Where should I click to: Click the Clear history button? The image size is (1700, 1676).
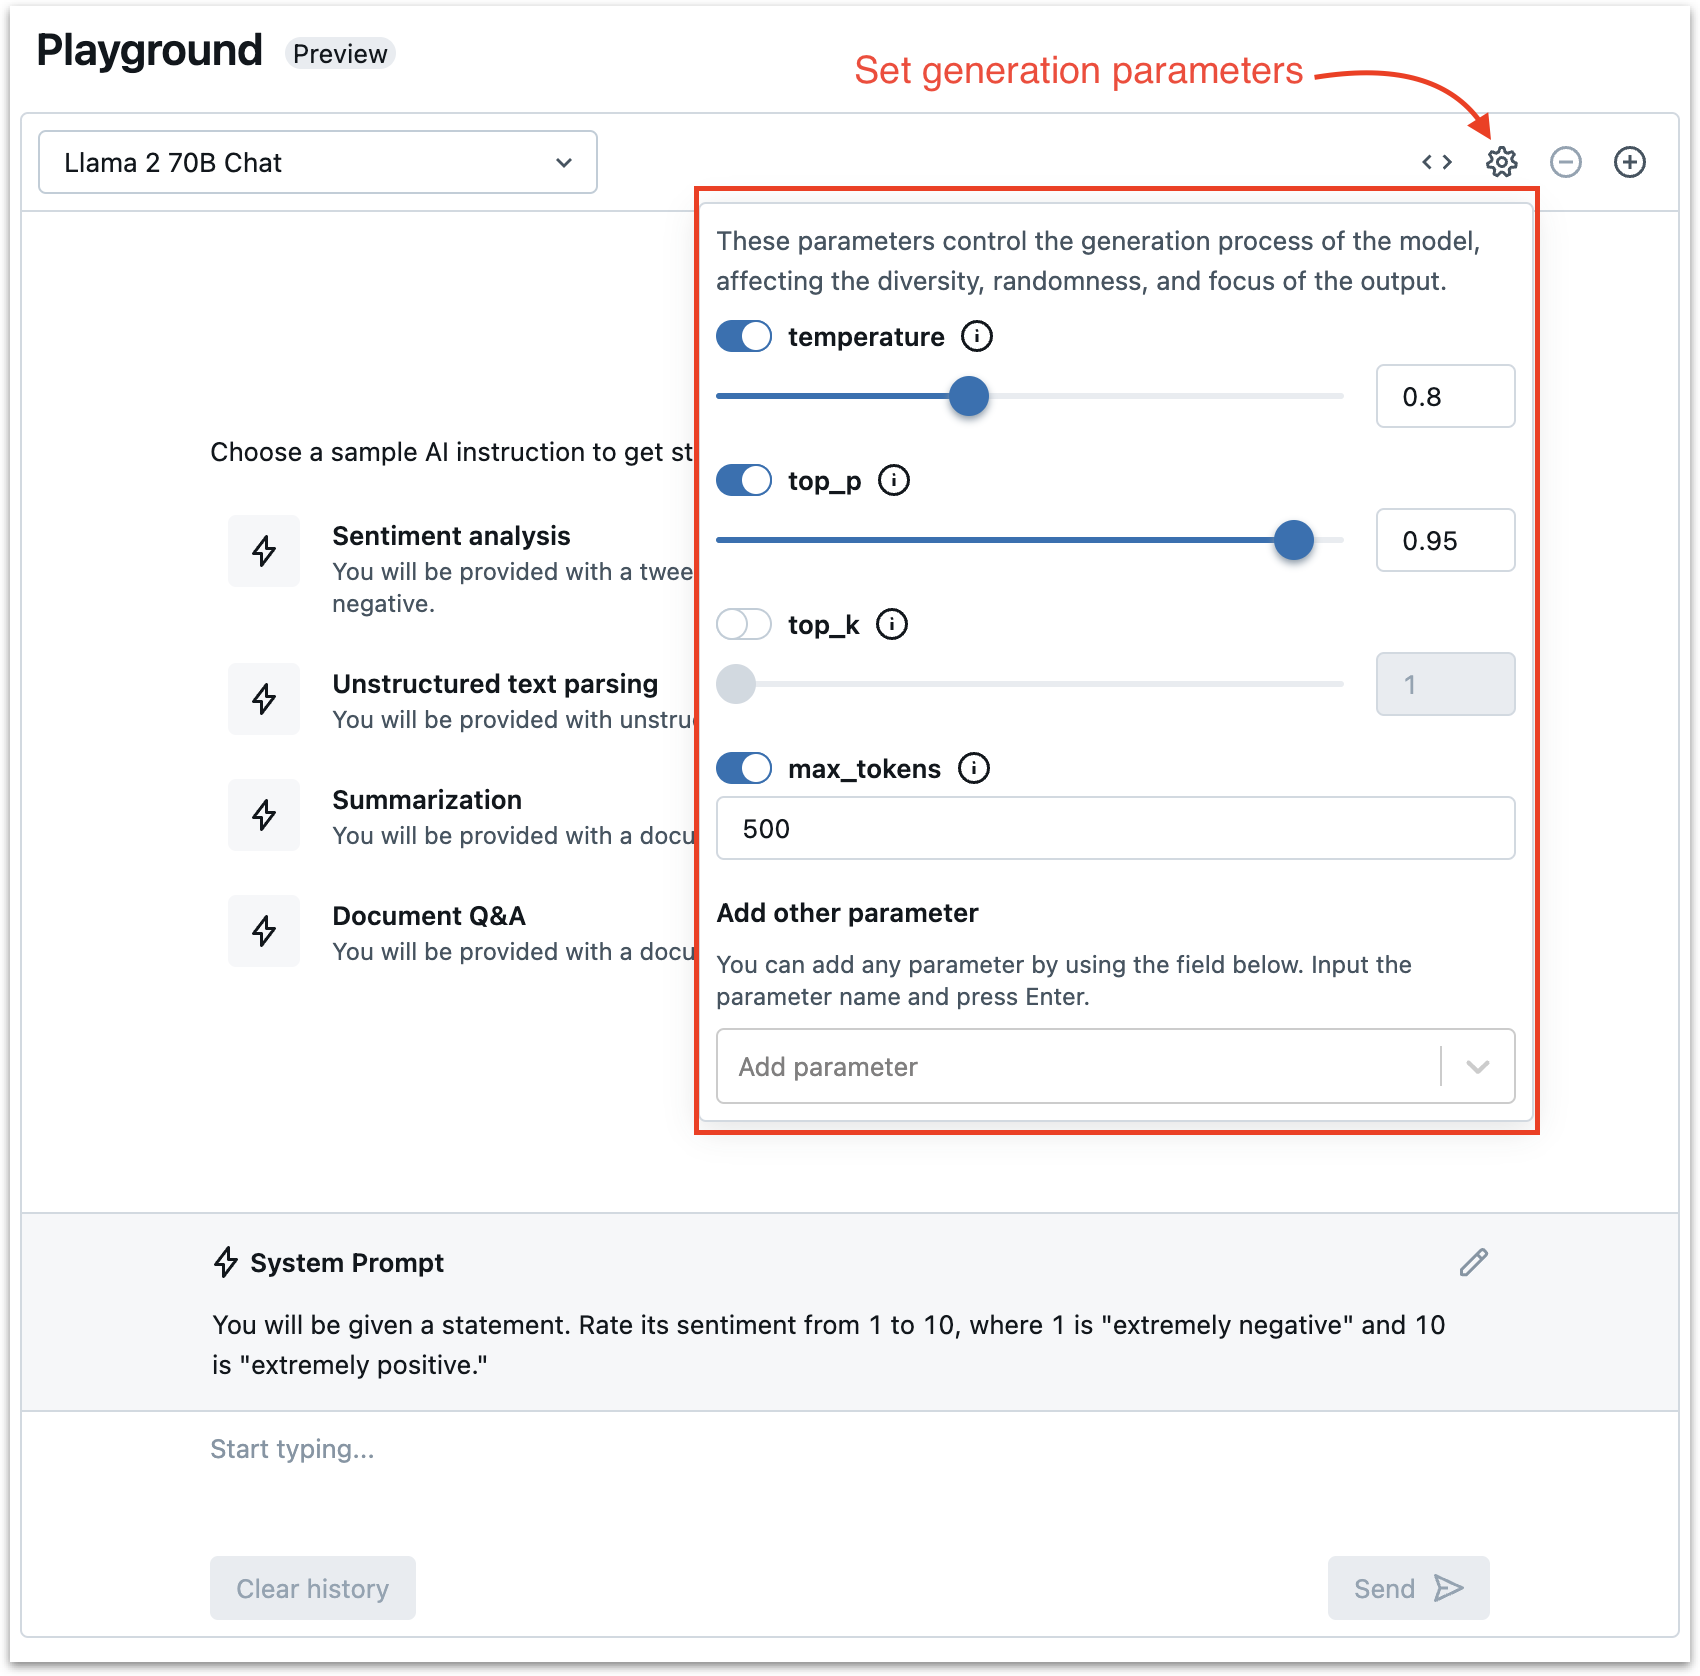pos(312,1588)
